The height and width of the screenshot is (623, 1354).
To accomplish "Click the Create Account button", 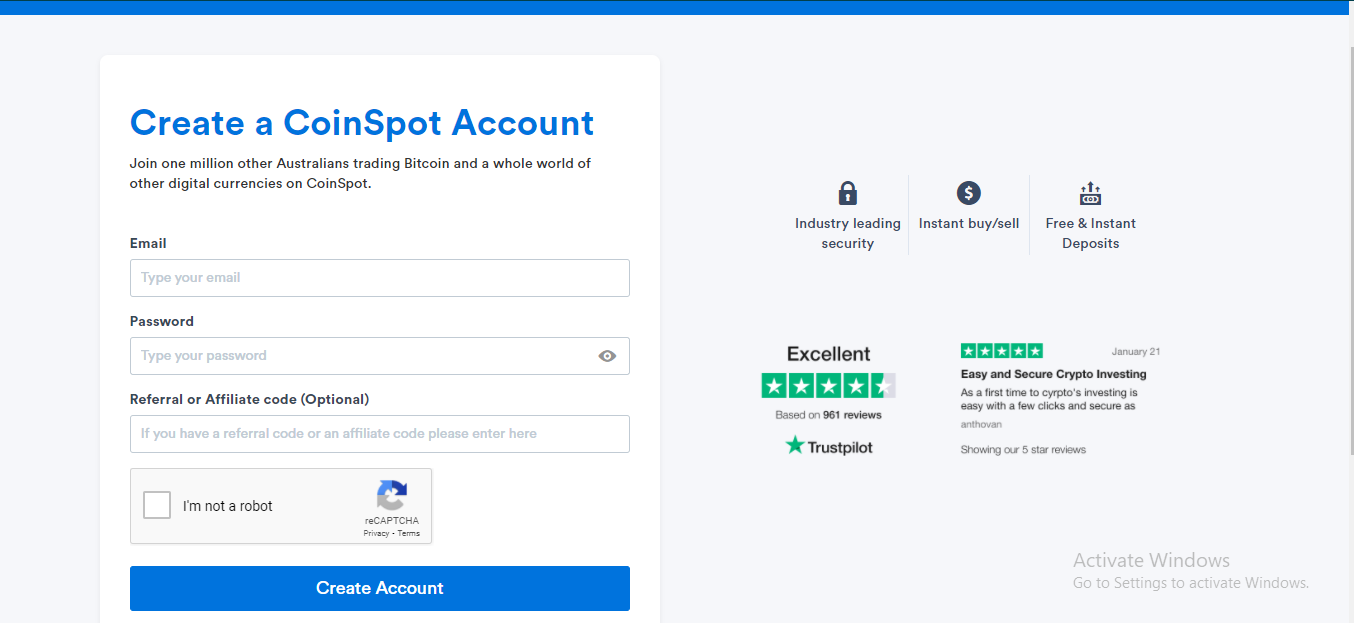I will 380,588.
